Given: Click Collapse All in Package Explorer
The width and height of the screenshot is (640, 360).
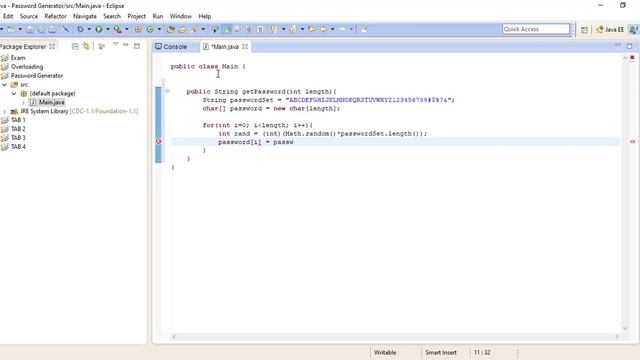Looking at the screenshot, I should pyautogui.click(x=75, y=47).
